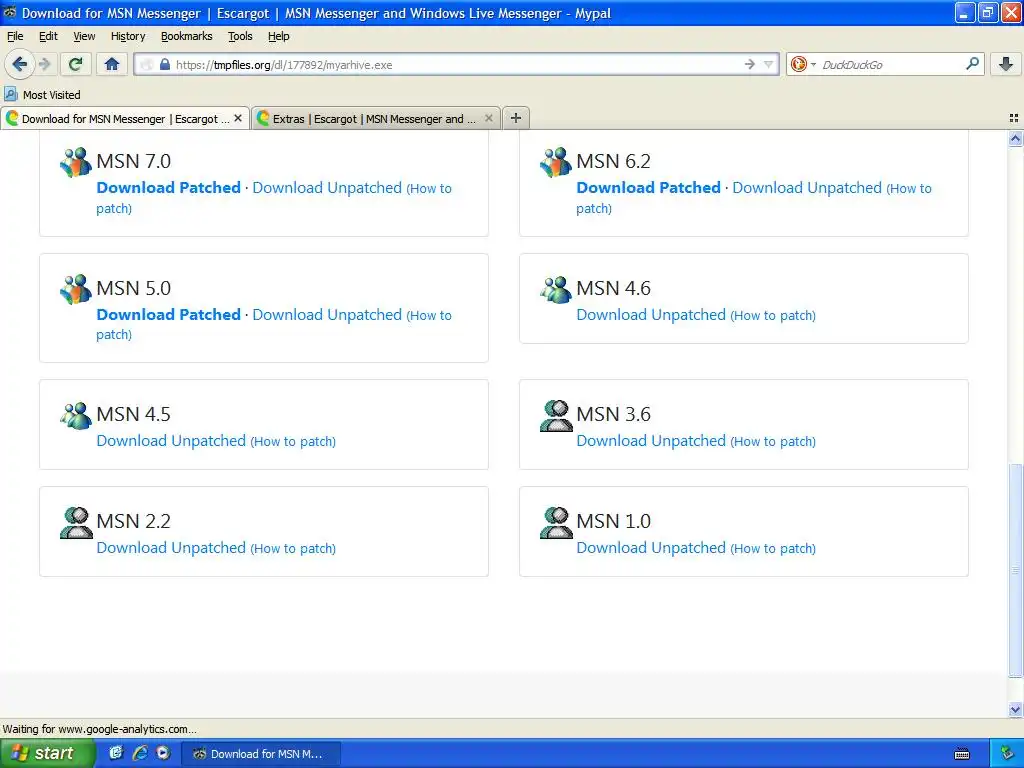The height and width of the screenshot is (768, 1024).
Task: Click Download Unpatched for MSN 3.6
Action: [651, 441]
